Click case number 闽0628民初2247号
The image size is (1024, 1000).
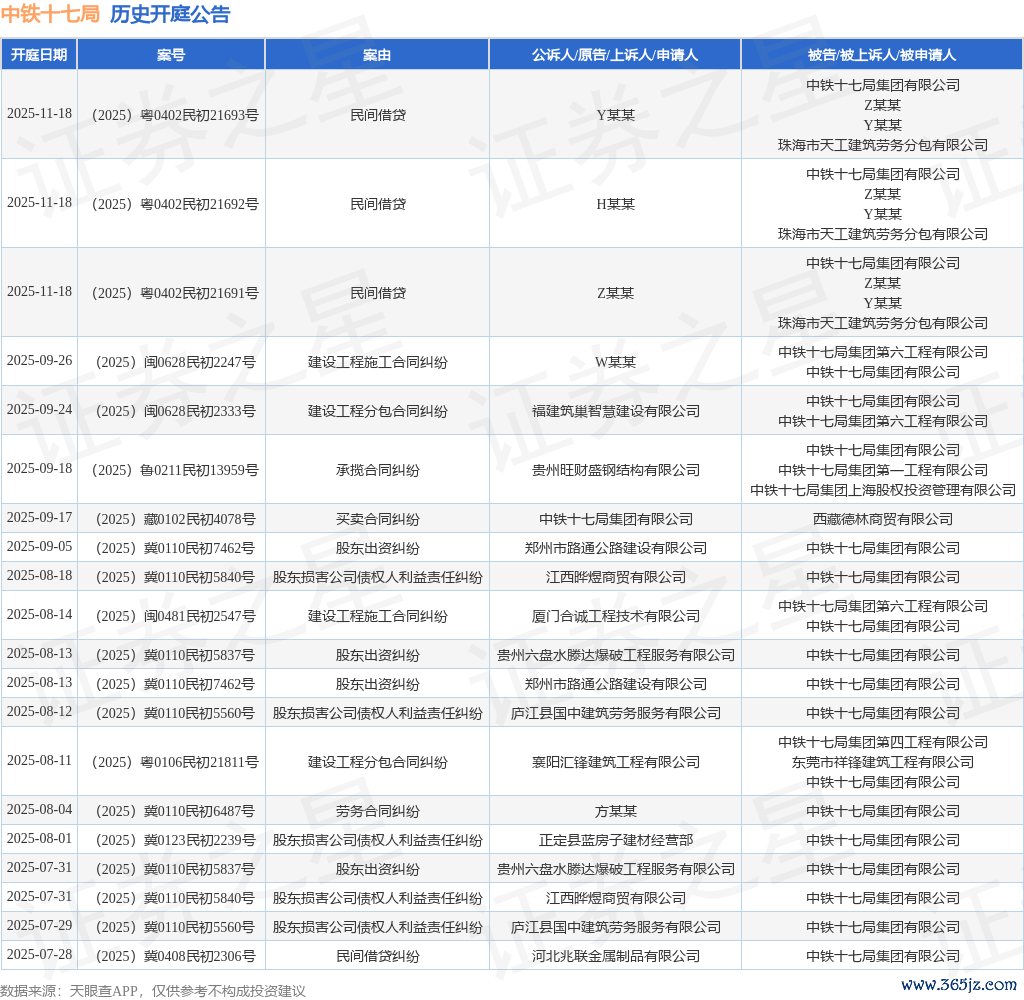[171, 362]
